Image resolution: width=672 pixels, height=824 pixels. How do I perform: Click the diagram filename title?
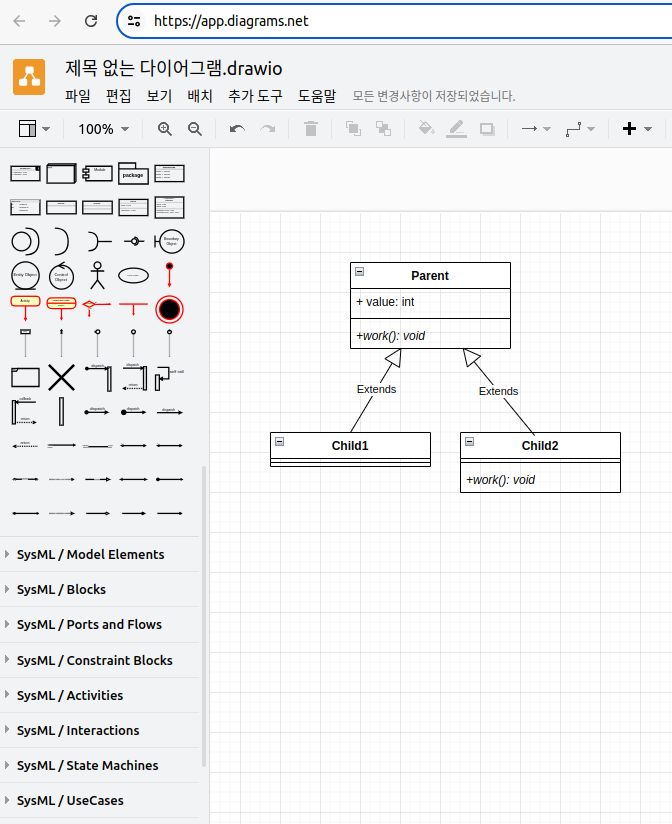(173, 68)
